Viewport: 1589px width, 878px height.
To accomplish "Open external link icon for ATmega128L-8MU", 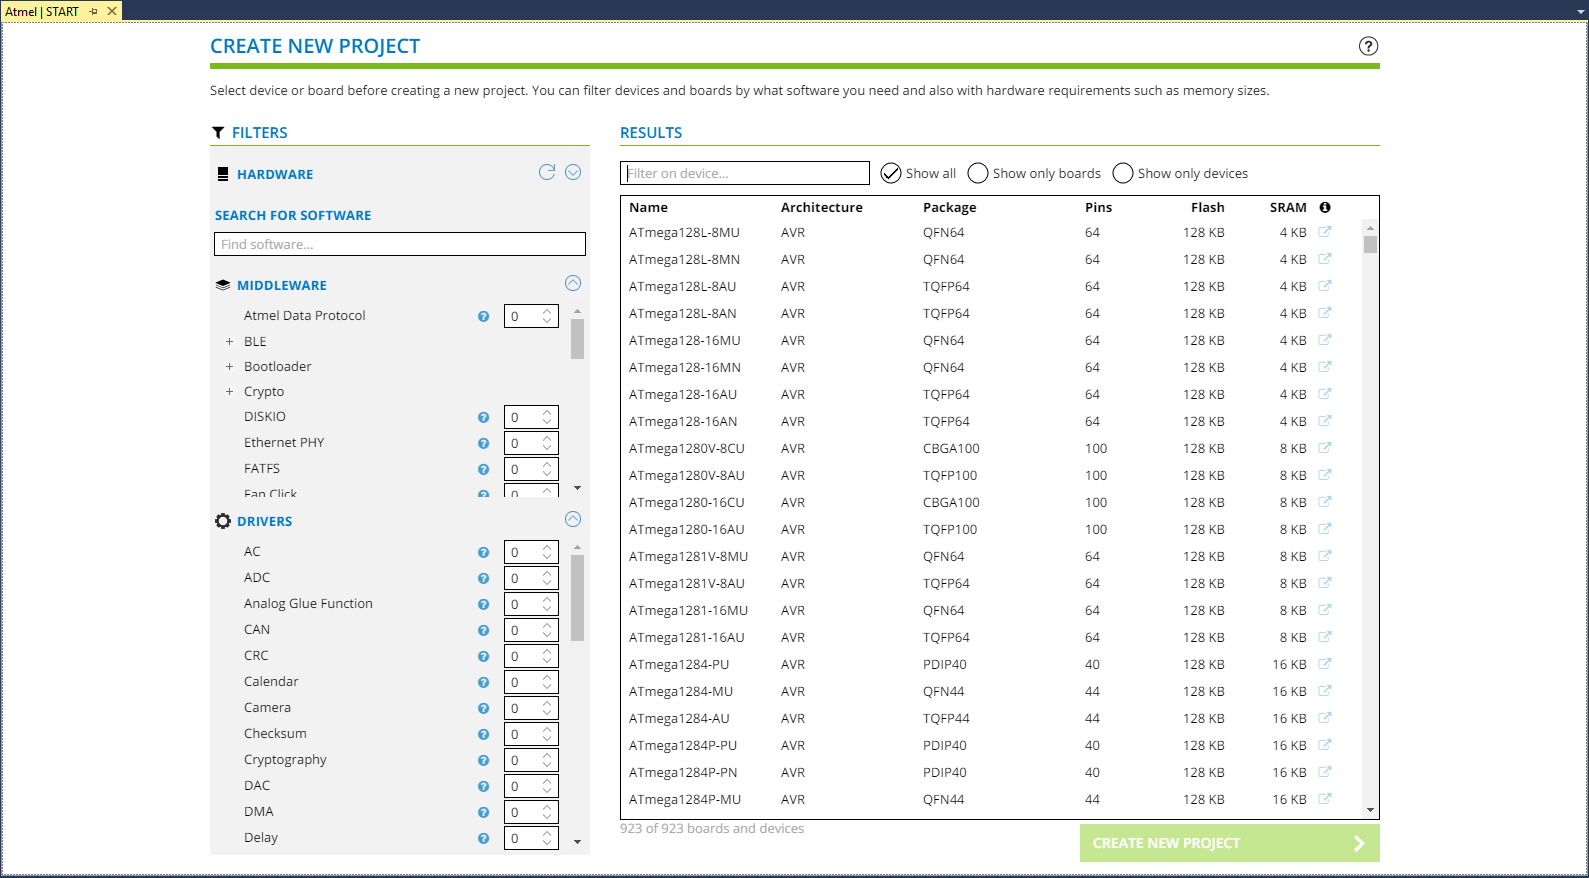I will [1325, 232].
